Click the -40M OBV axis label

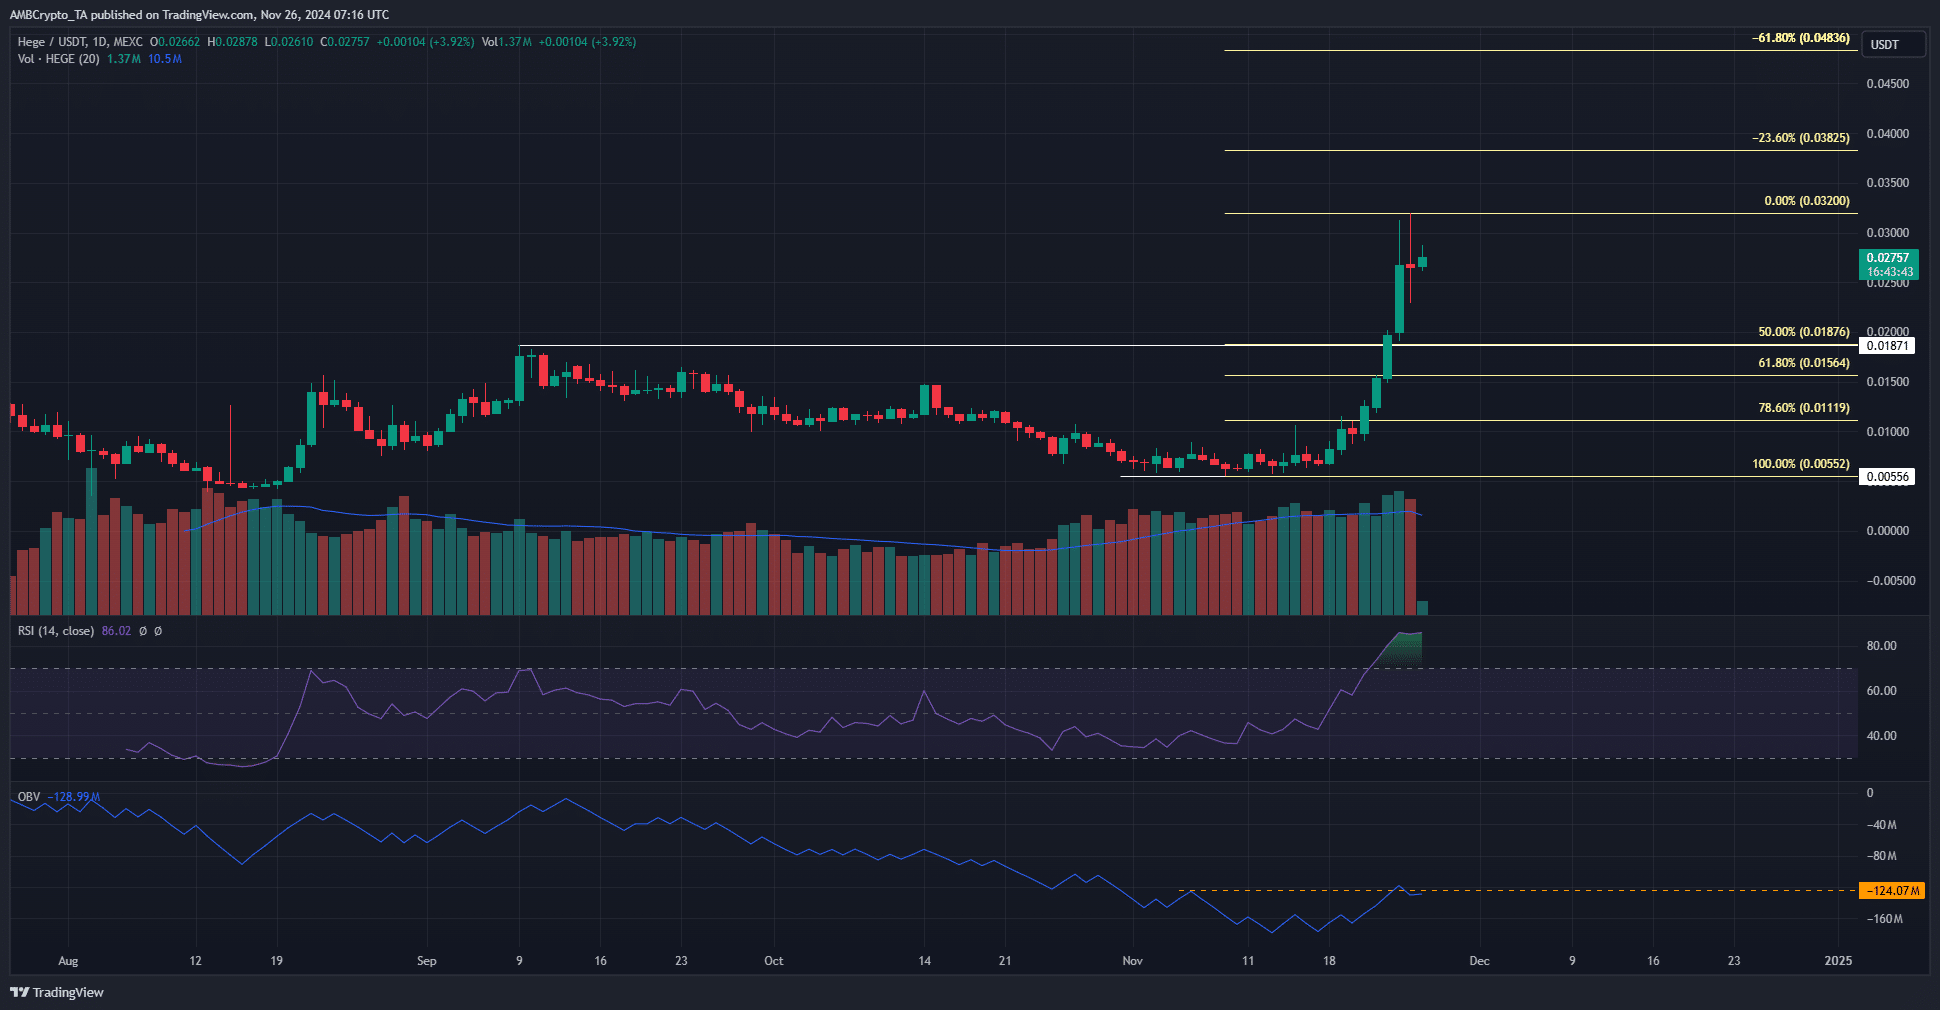click(1881, 825)
